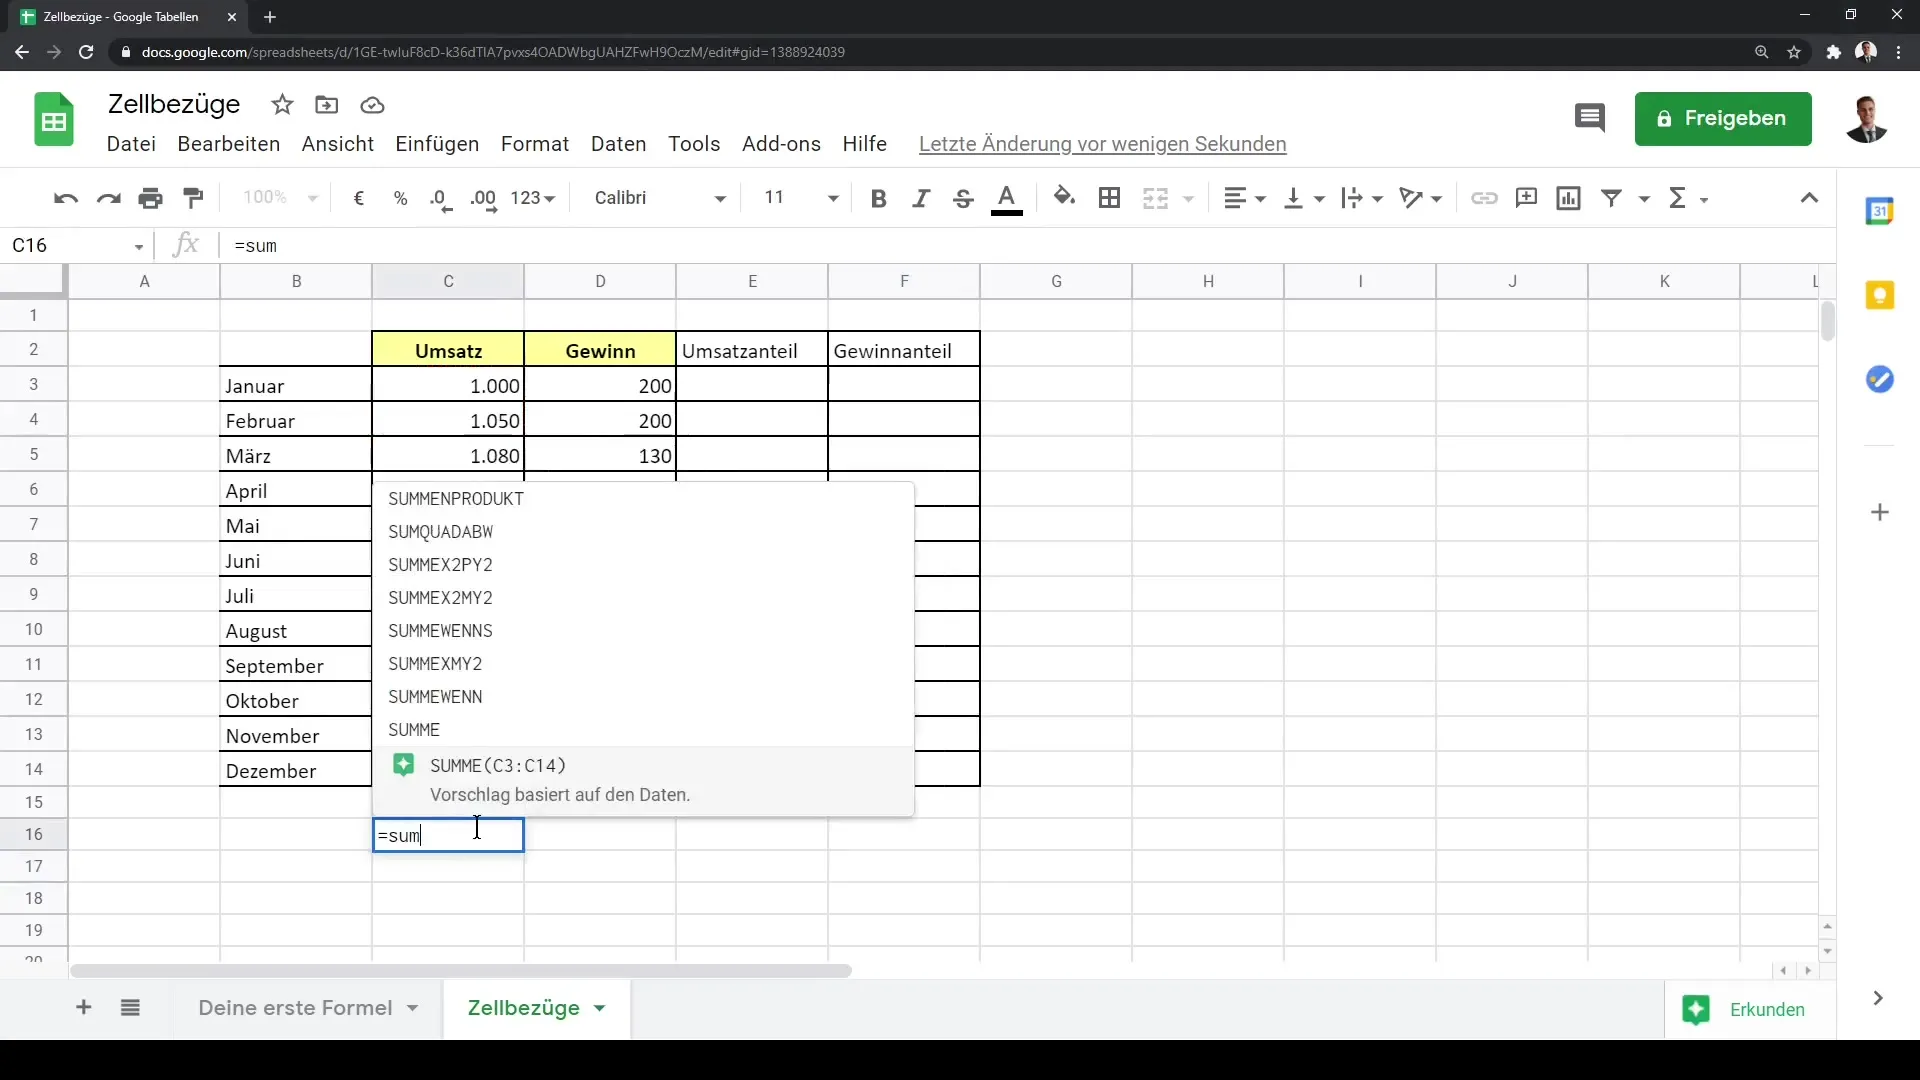Open the filter views dropdown arrow
1920x1080 pixels.
coord(1644,199)
